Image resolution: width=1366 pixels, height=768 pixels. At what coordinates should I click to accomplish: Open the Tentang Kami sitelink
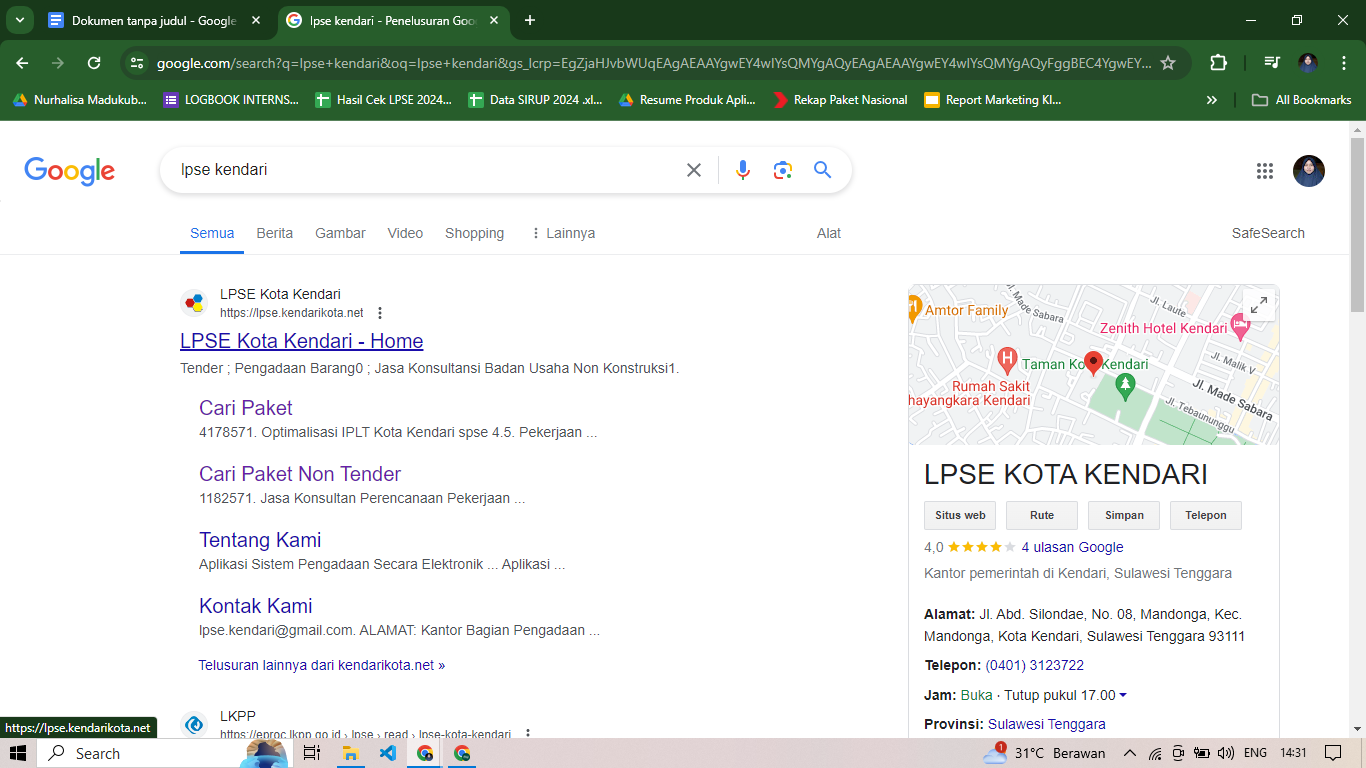[260, 540]
